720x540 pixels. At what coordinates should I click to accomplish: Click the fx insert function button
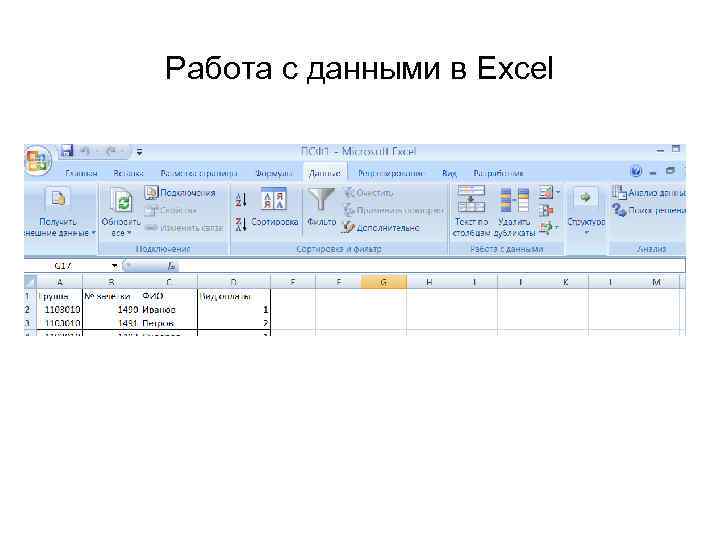(171, 266)
